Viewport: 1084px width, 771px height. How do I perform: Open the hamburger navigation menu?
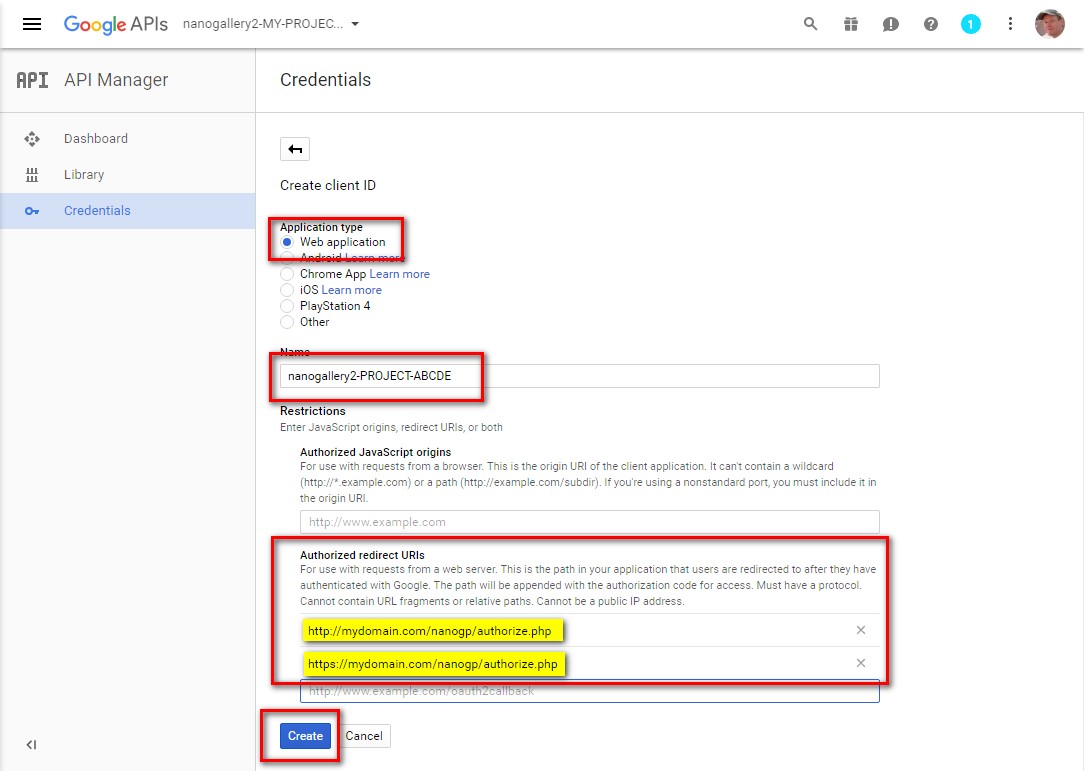tap(32, 24)
